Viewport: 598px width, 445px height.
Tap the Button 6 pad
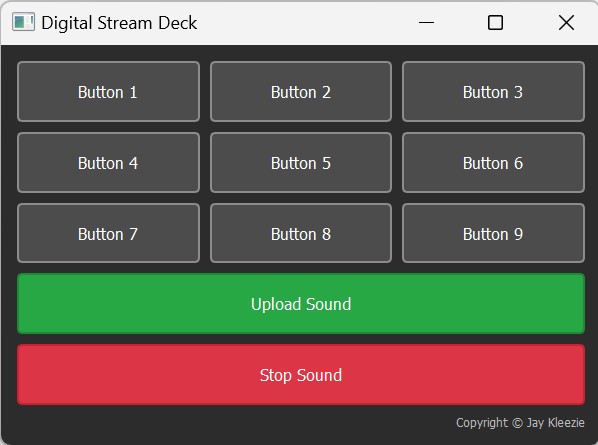point(493,162)
